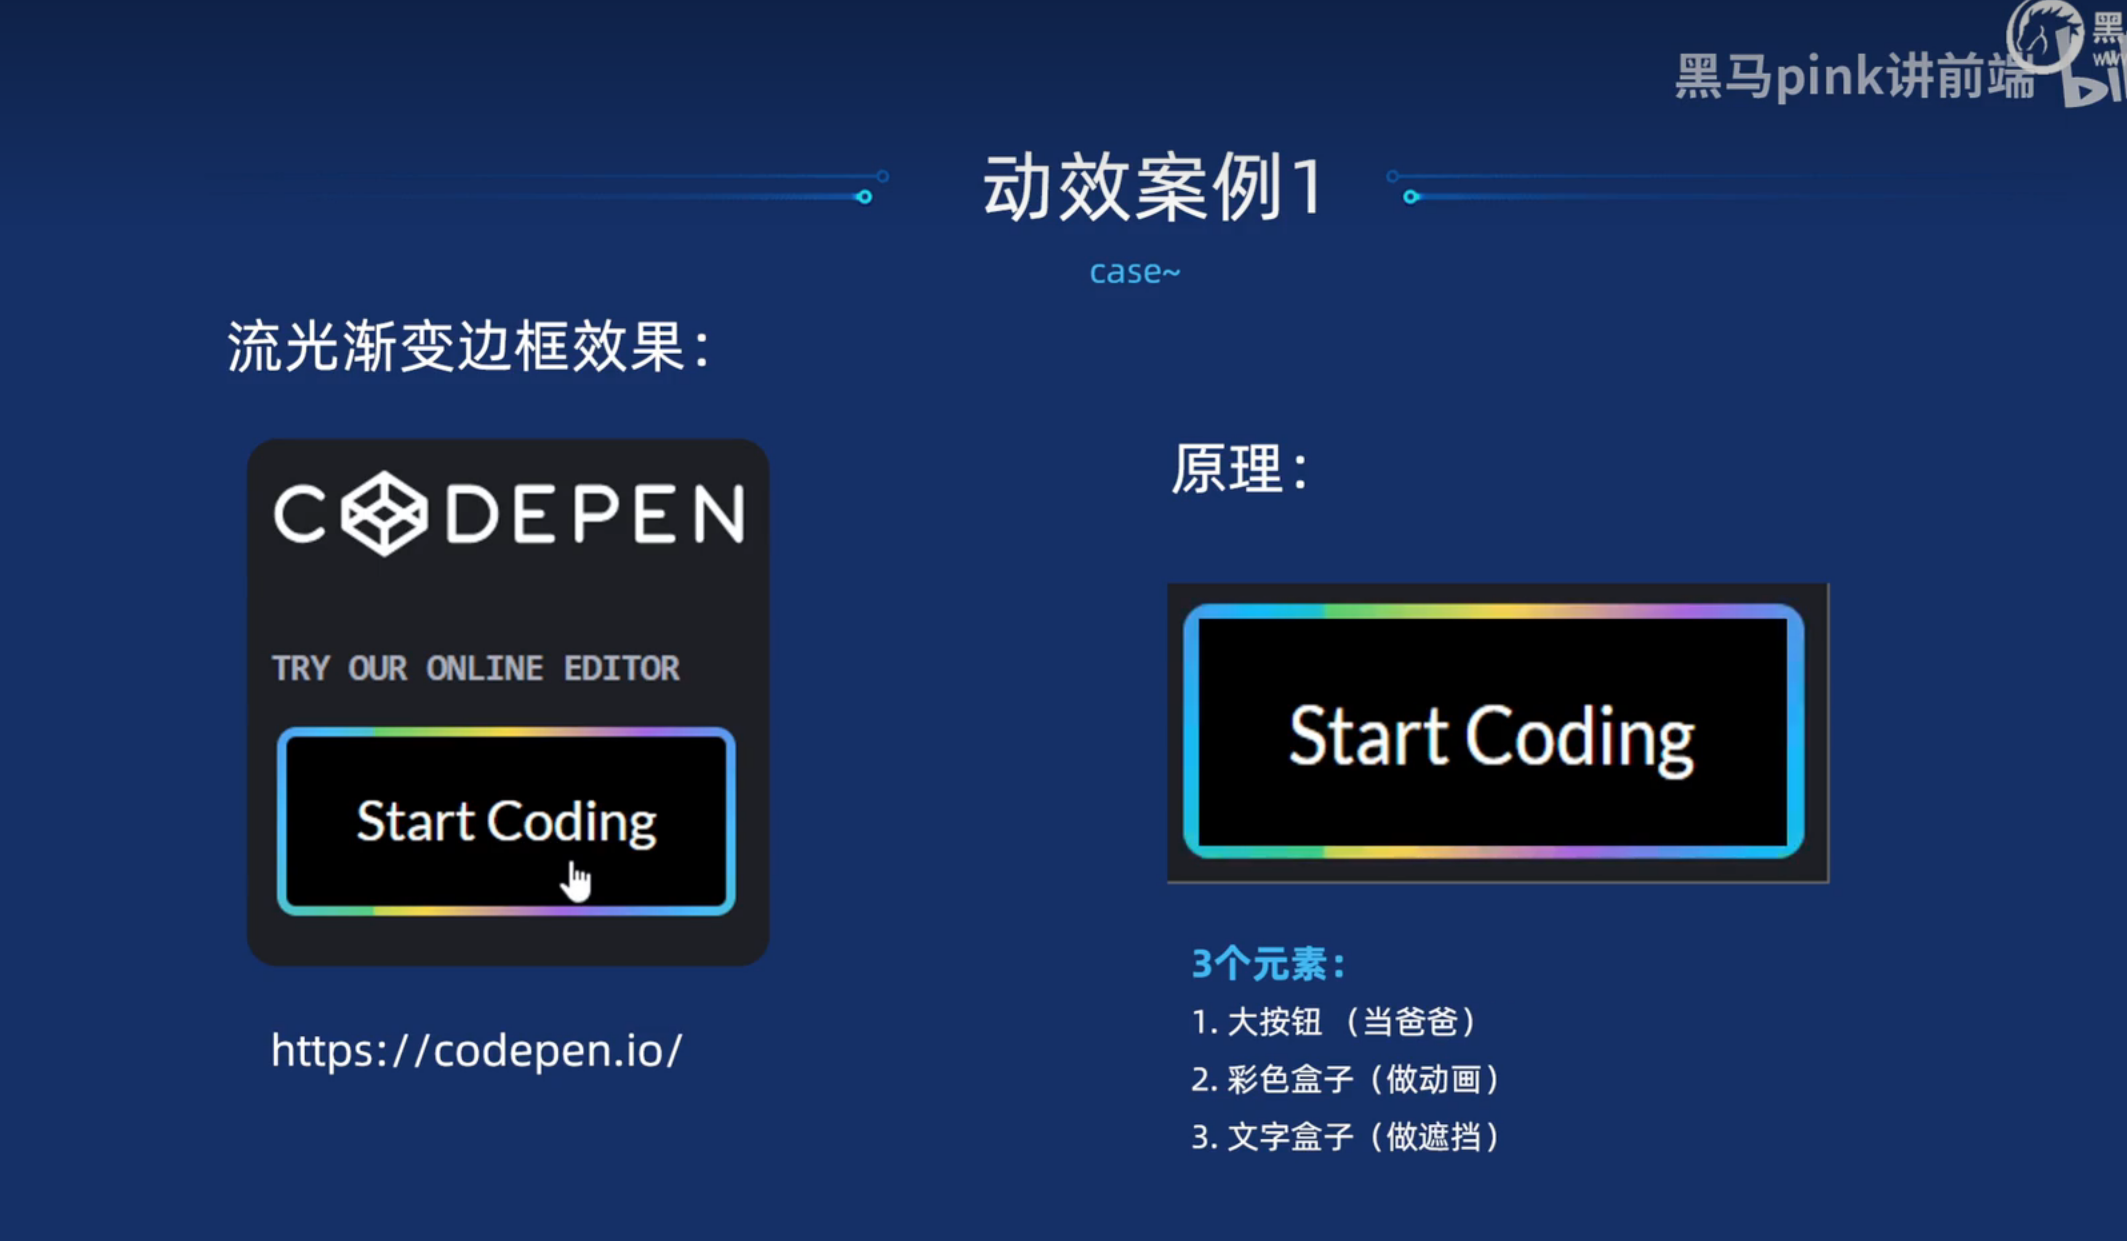Click TRY OUR ONLINE EDITOR text

[x=476, y=668]
